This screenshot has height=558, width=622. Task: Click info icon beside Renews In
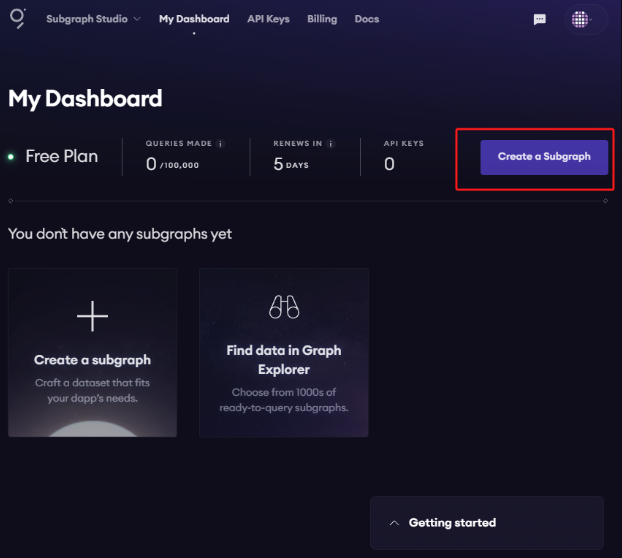330,144
